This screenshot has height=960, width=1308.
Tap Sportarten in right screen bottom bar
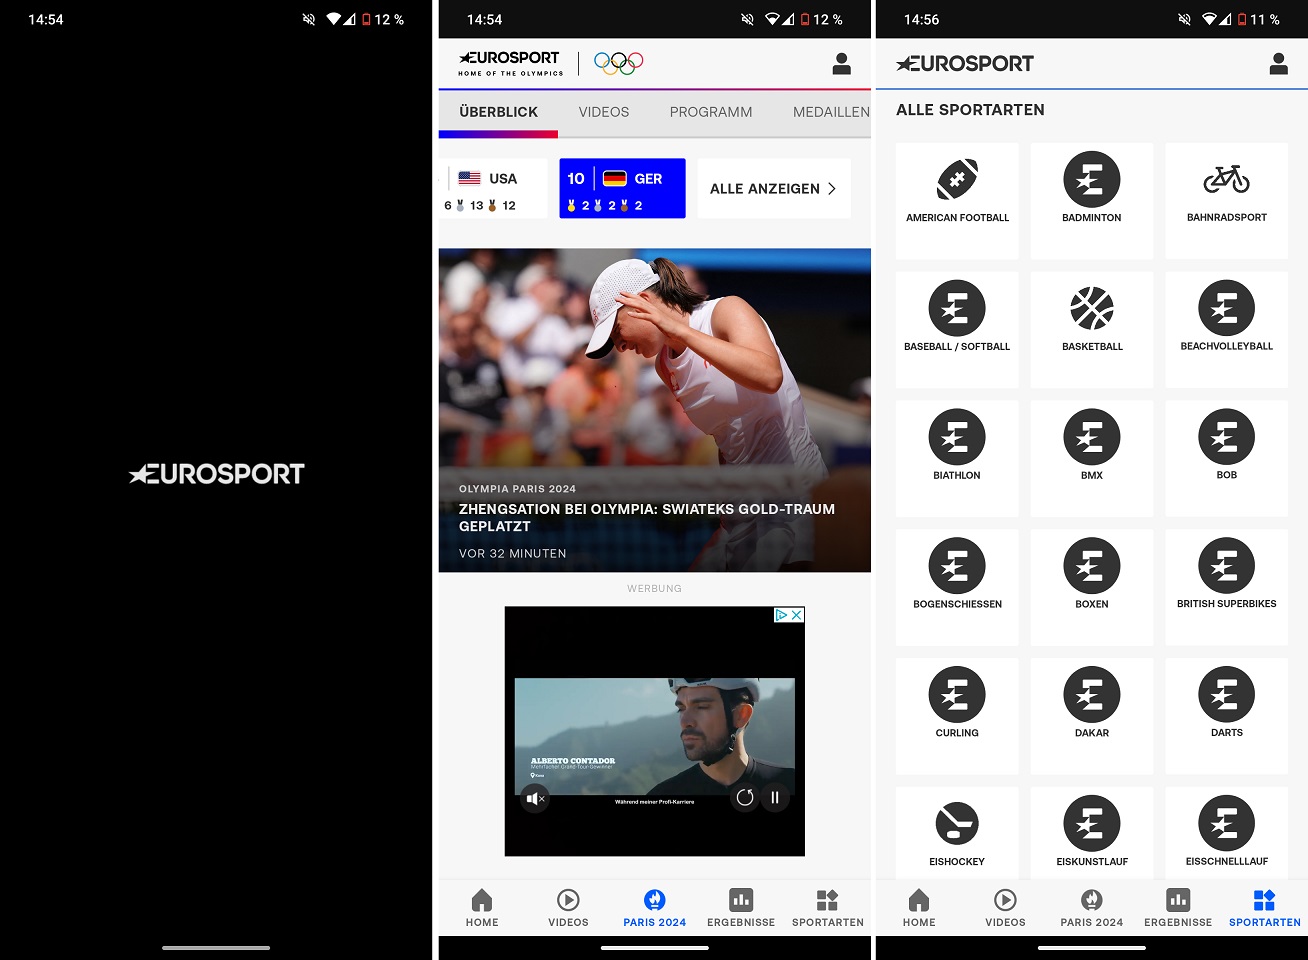click(1265, 908)
